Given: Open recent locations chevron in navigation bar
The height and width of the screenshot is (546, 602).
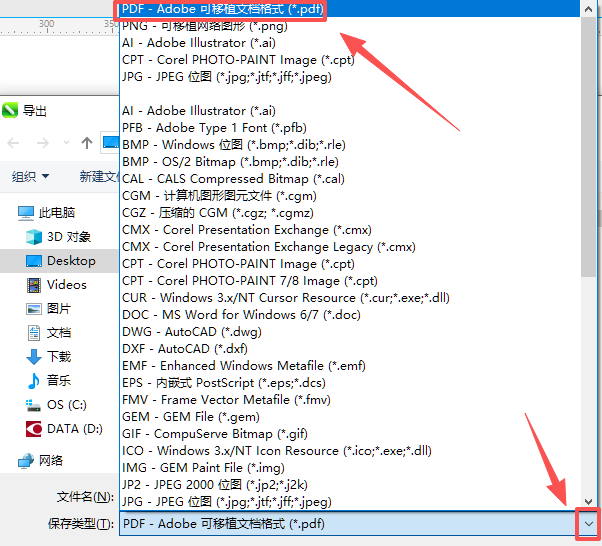Looking at the screenshot, I should 66,143.
